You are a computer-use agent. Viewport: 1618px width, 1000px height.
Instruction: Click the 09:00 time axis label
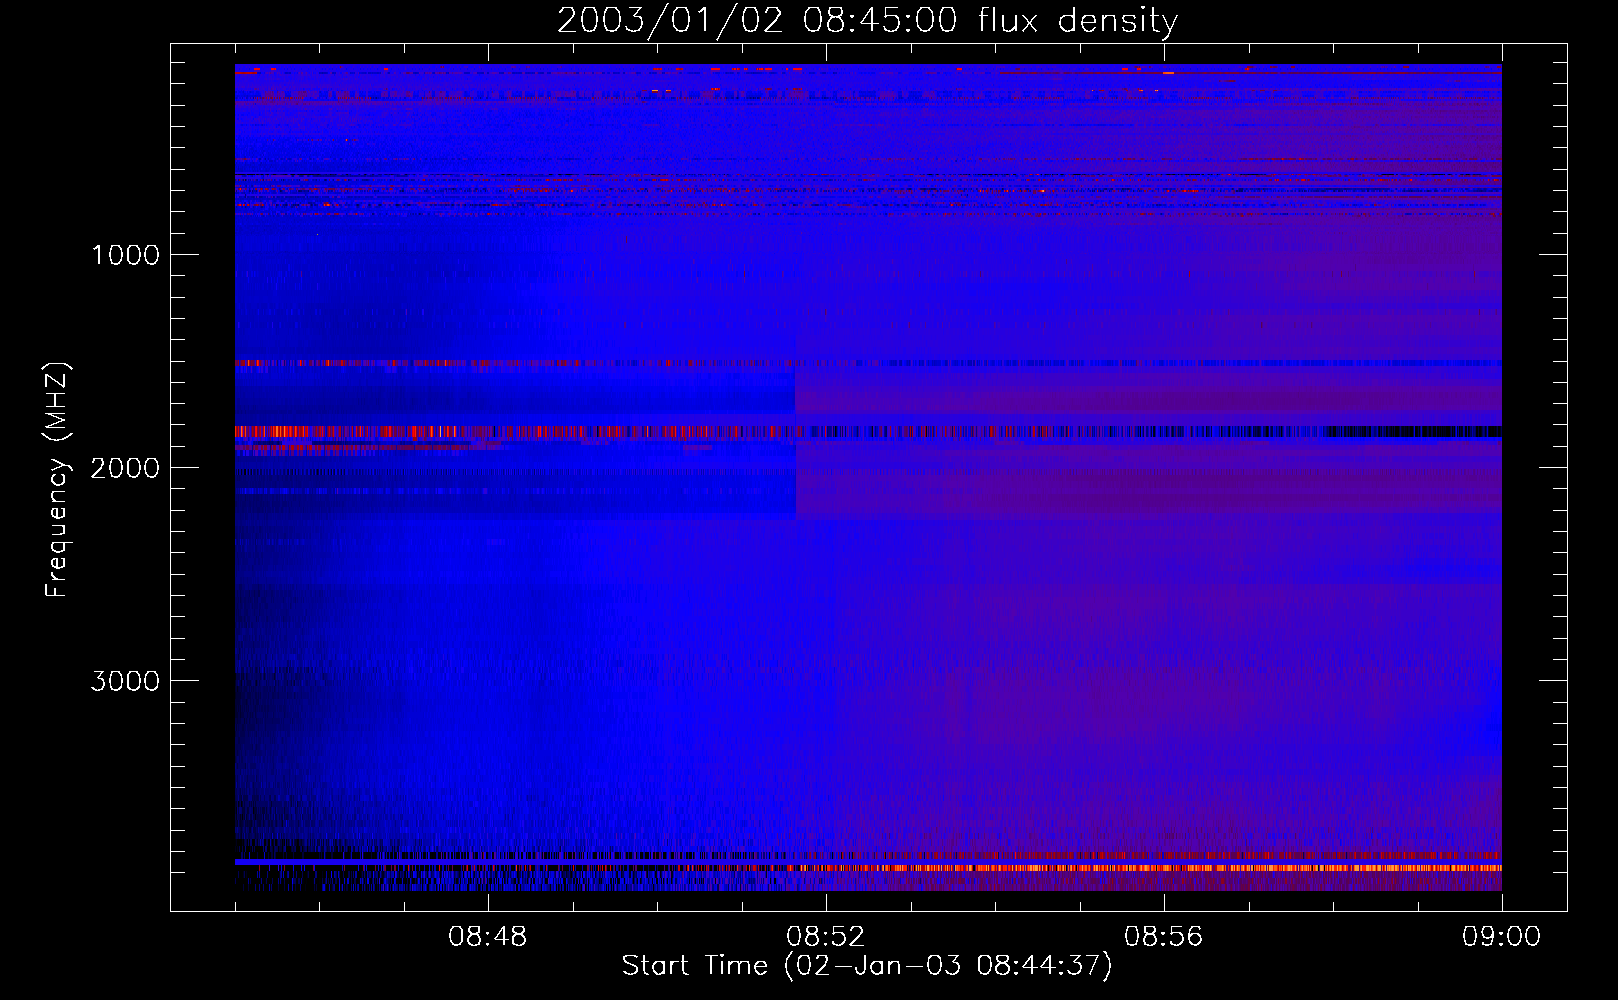pyautogui.click(x=1501, y=937)
